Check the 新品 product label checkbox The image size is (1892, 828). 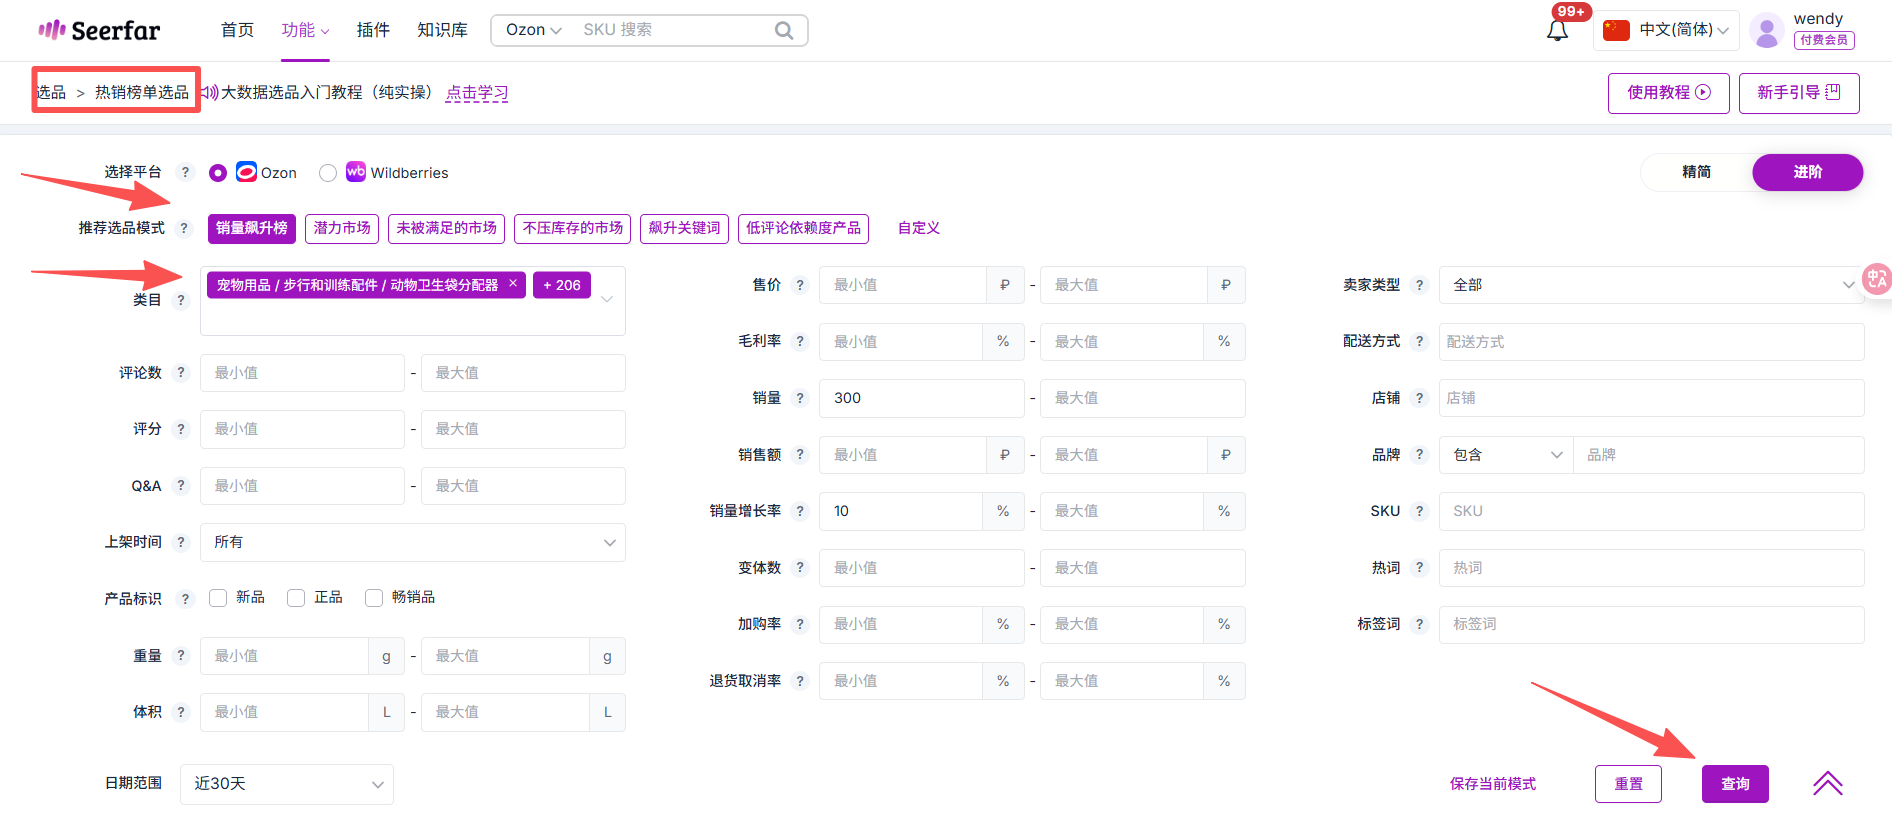click(218, 598)
